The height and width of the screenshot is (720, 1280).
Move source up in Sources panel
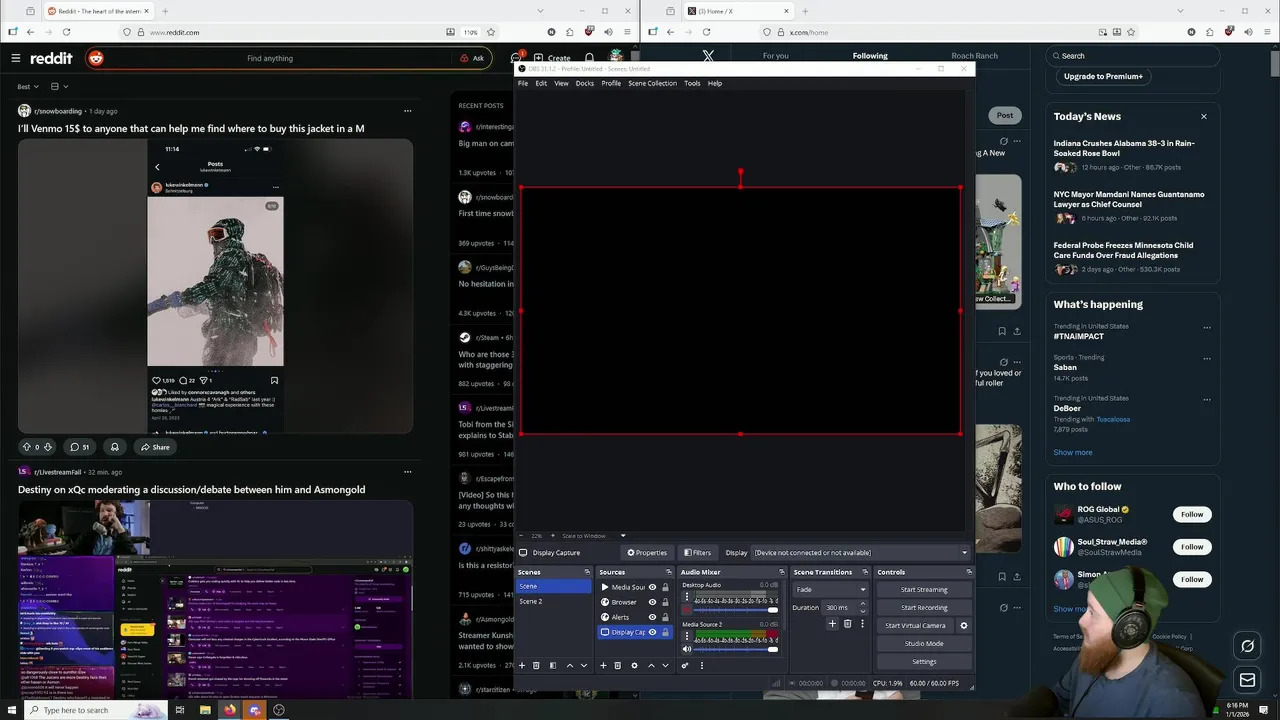coord(651,665)
